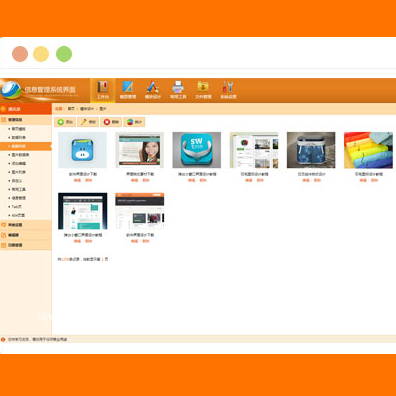This screenshot has width=396, height=396.
Task: Click the red circle Delete toolbar button
Action: (111, 122)
